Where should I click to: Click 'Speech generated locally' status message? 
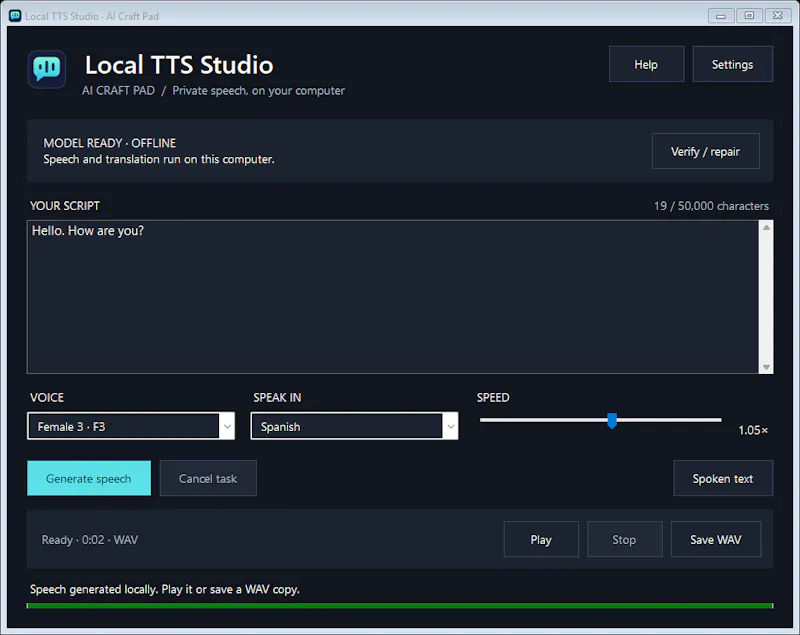tap(165, 589)
